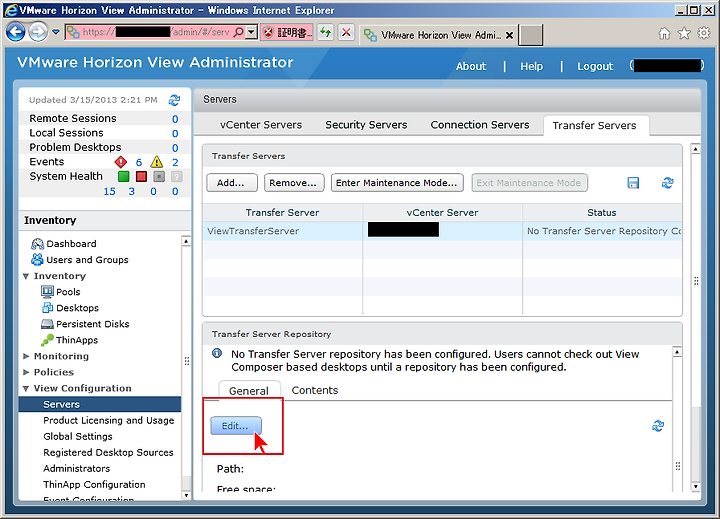The width and height of the screenshot is (720, 519).
Task: Open the About link in header
Action: point(471,66)
